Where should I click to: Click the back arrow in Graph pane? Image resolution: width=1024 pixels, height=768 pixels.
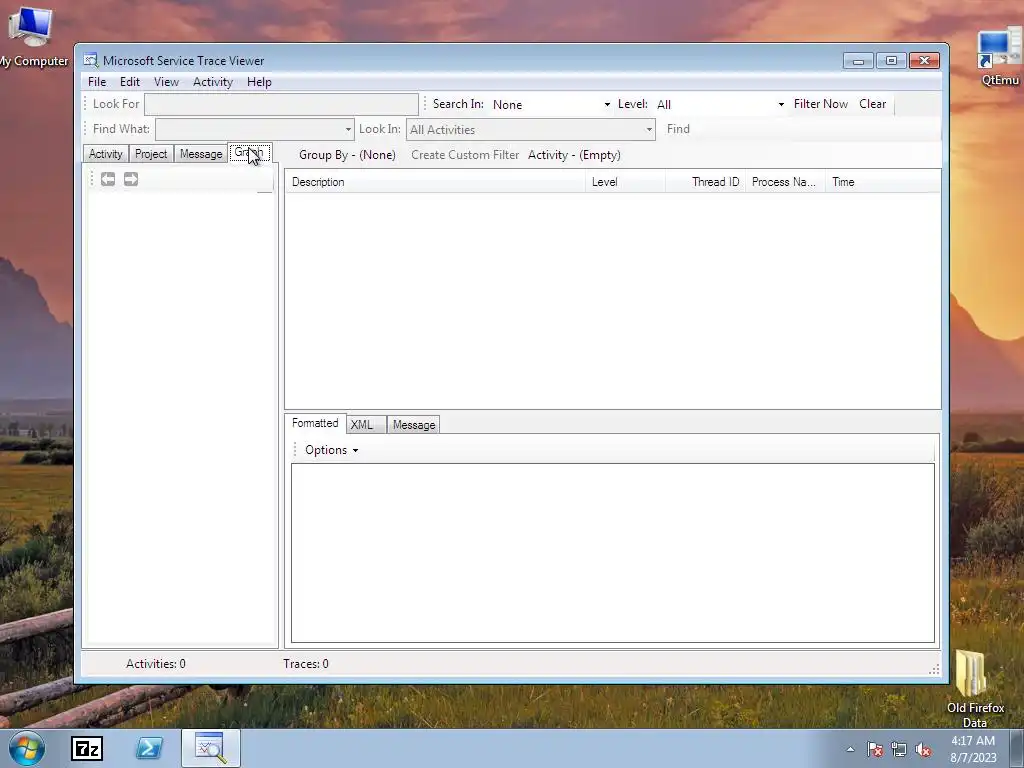coord(108,179)
